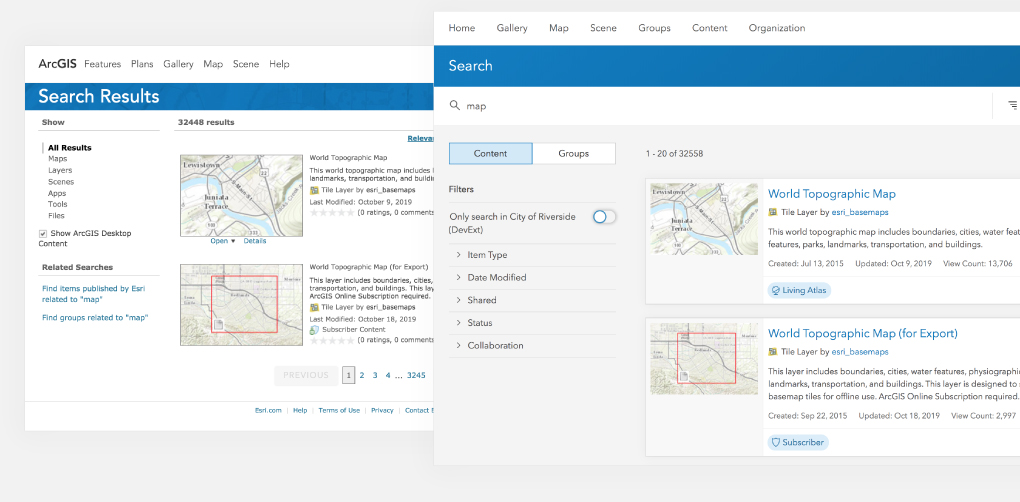The height and width of the screenshot is (502, 1020).
Task: Click Tile Layer icon under World Topographic Map title
Action: click(773, 212)
